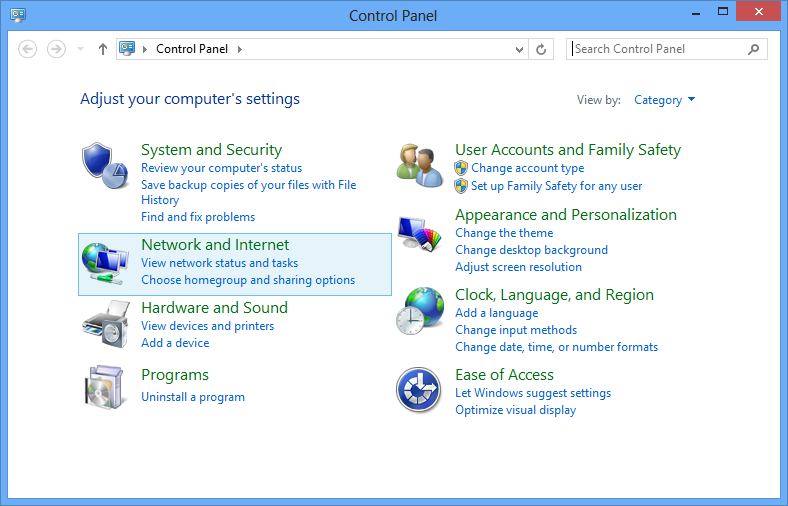
Task: Open the Clock, Language, and Region globe icon
Action: [420, 311]
